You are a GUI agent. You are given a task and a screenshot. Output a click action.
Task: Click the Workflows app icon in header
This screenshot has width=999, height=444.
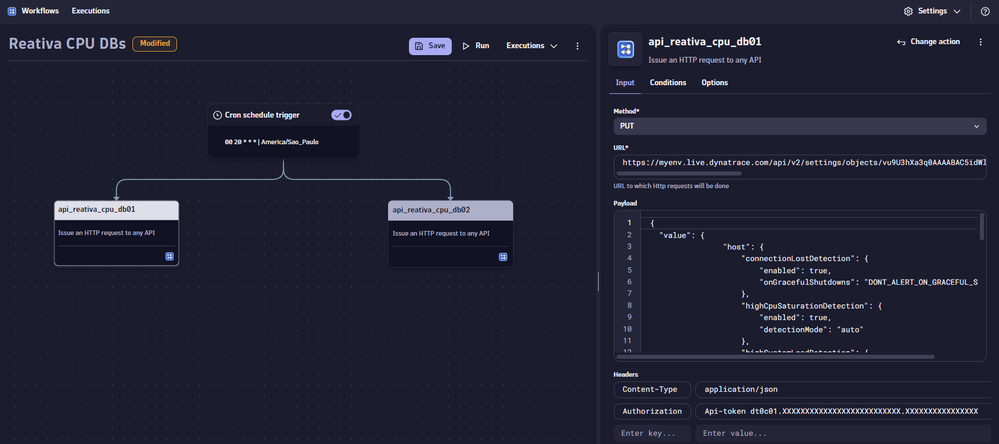(12, 11)
